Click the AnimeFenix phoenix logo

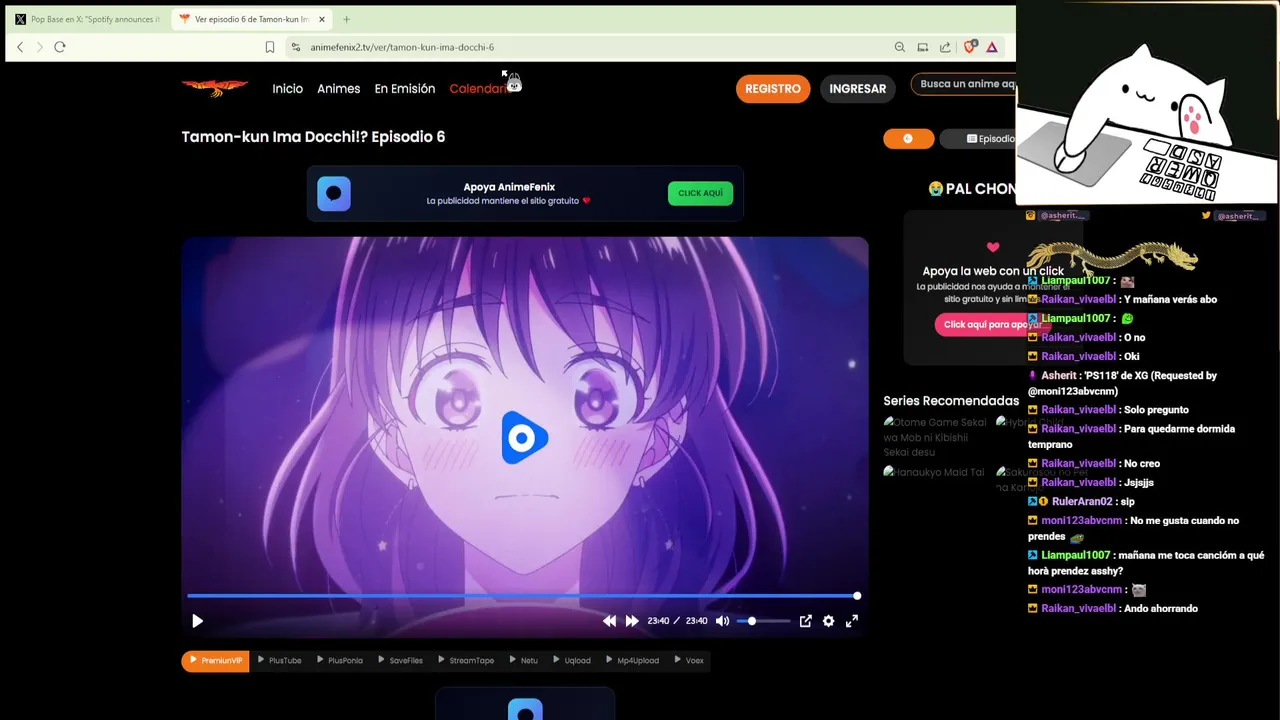tap(215, 88)
